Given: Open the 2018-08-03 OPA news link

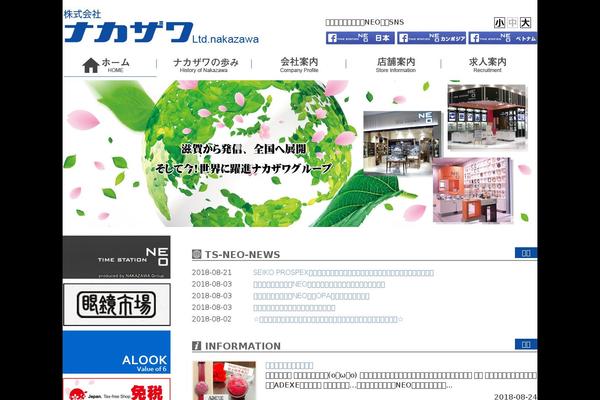Looking at the screenshot, I should (311, 296).
